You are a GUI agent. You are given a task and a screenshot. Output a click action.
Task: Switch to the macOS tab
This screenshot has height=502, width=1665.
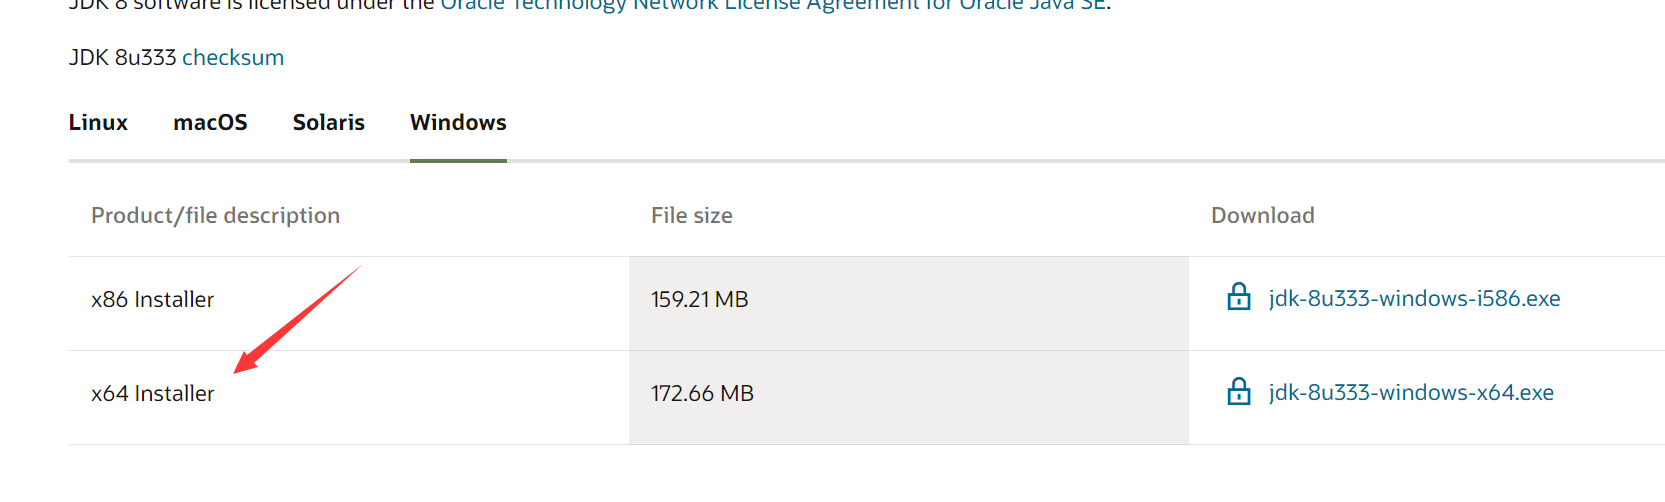tap(210, 122)
